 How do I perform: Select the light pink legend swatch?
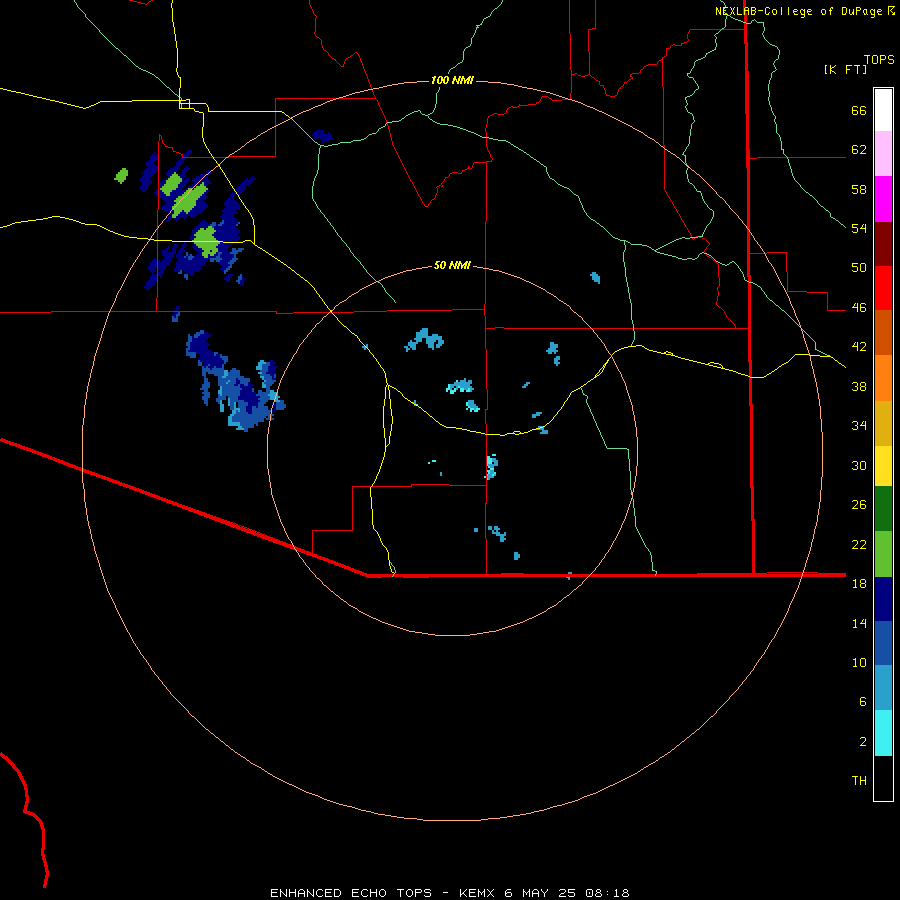click(883, 153)
